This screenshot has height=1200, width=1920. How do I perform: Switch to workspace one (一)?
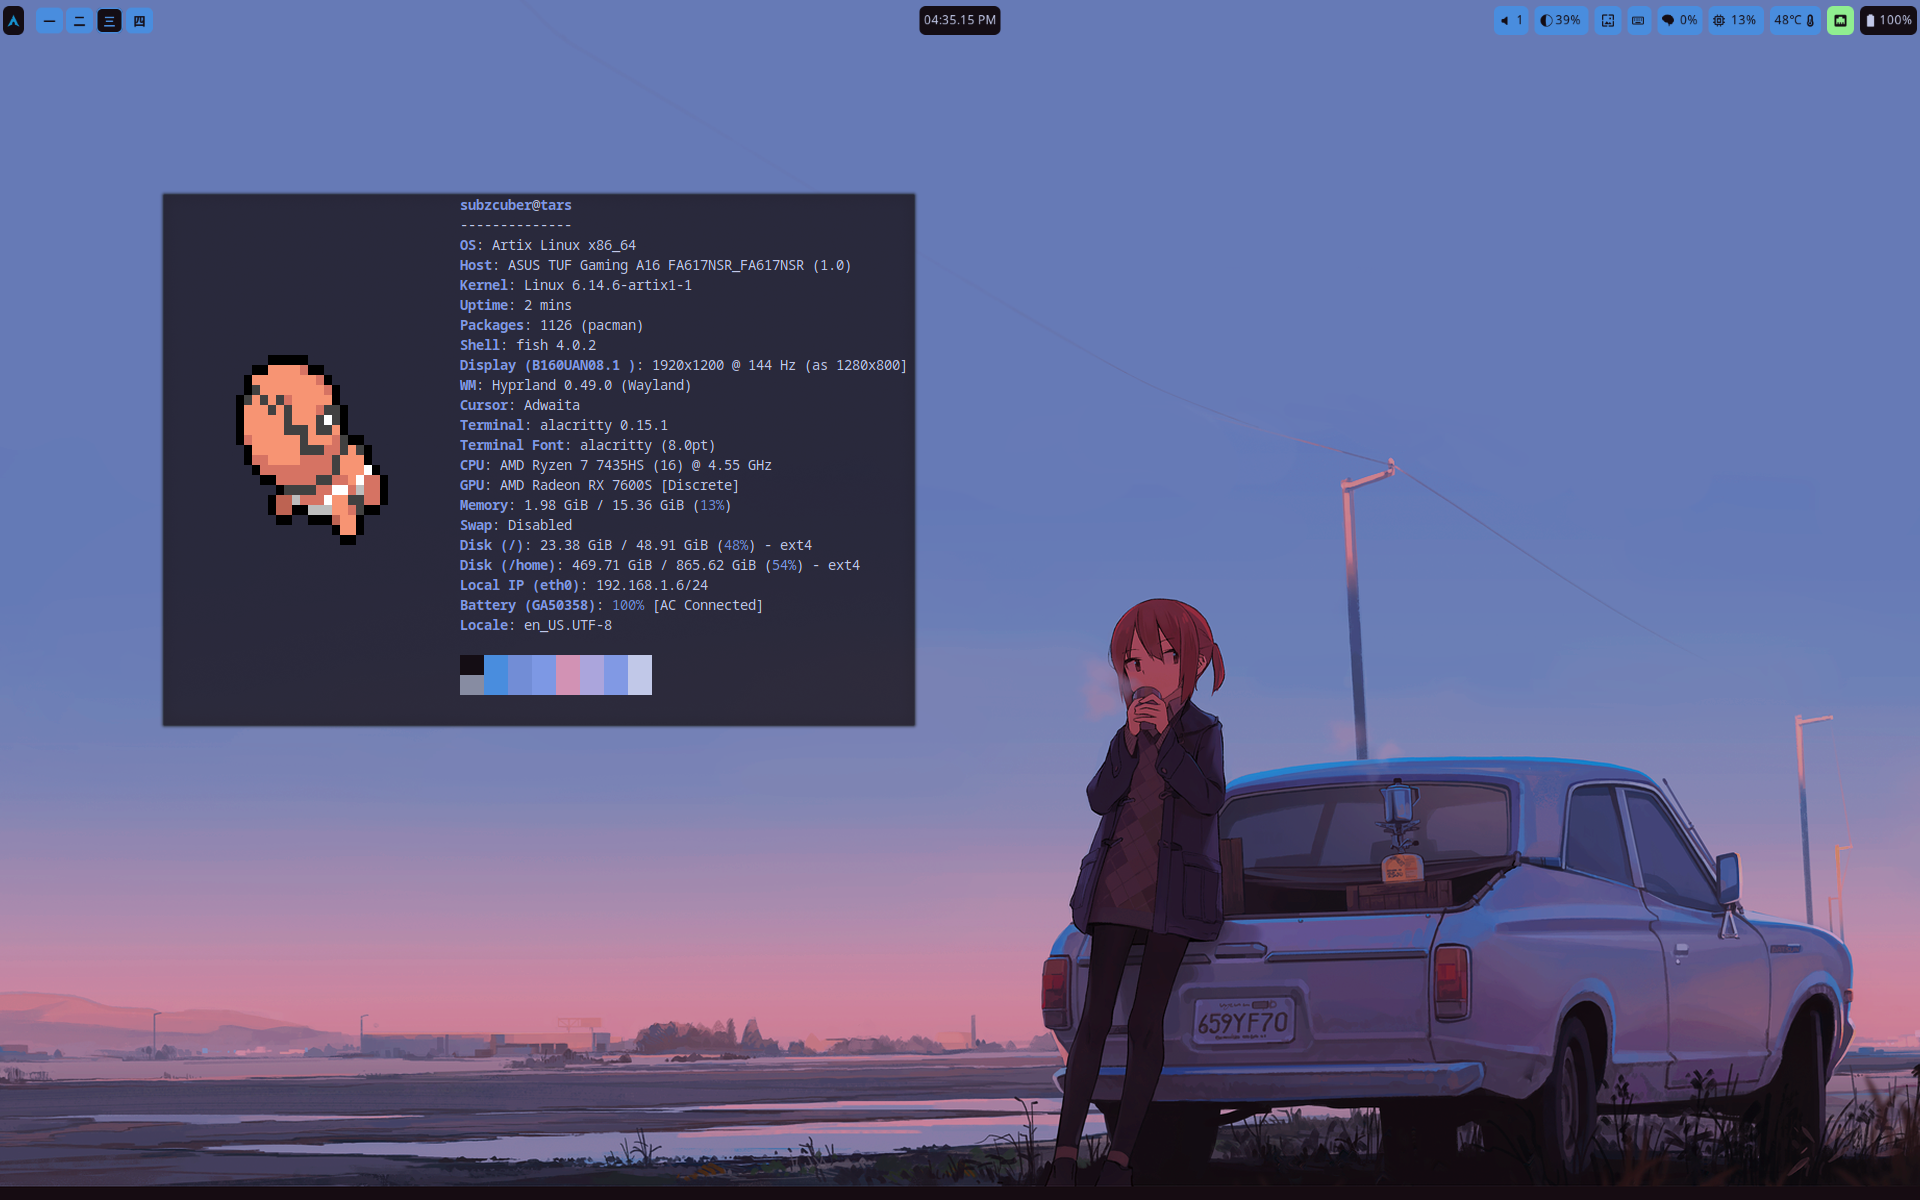click(49, 20)
